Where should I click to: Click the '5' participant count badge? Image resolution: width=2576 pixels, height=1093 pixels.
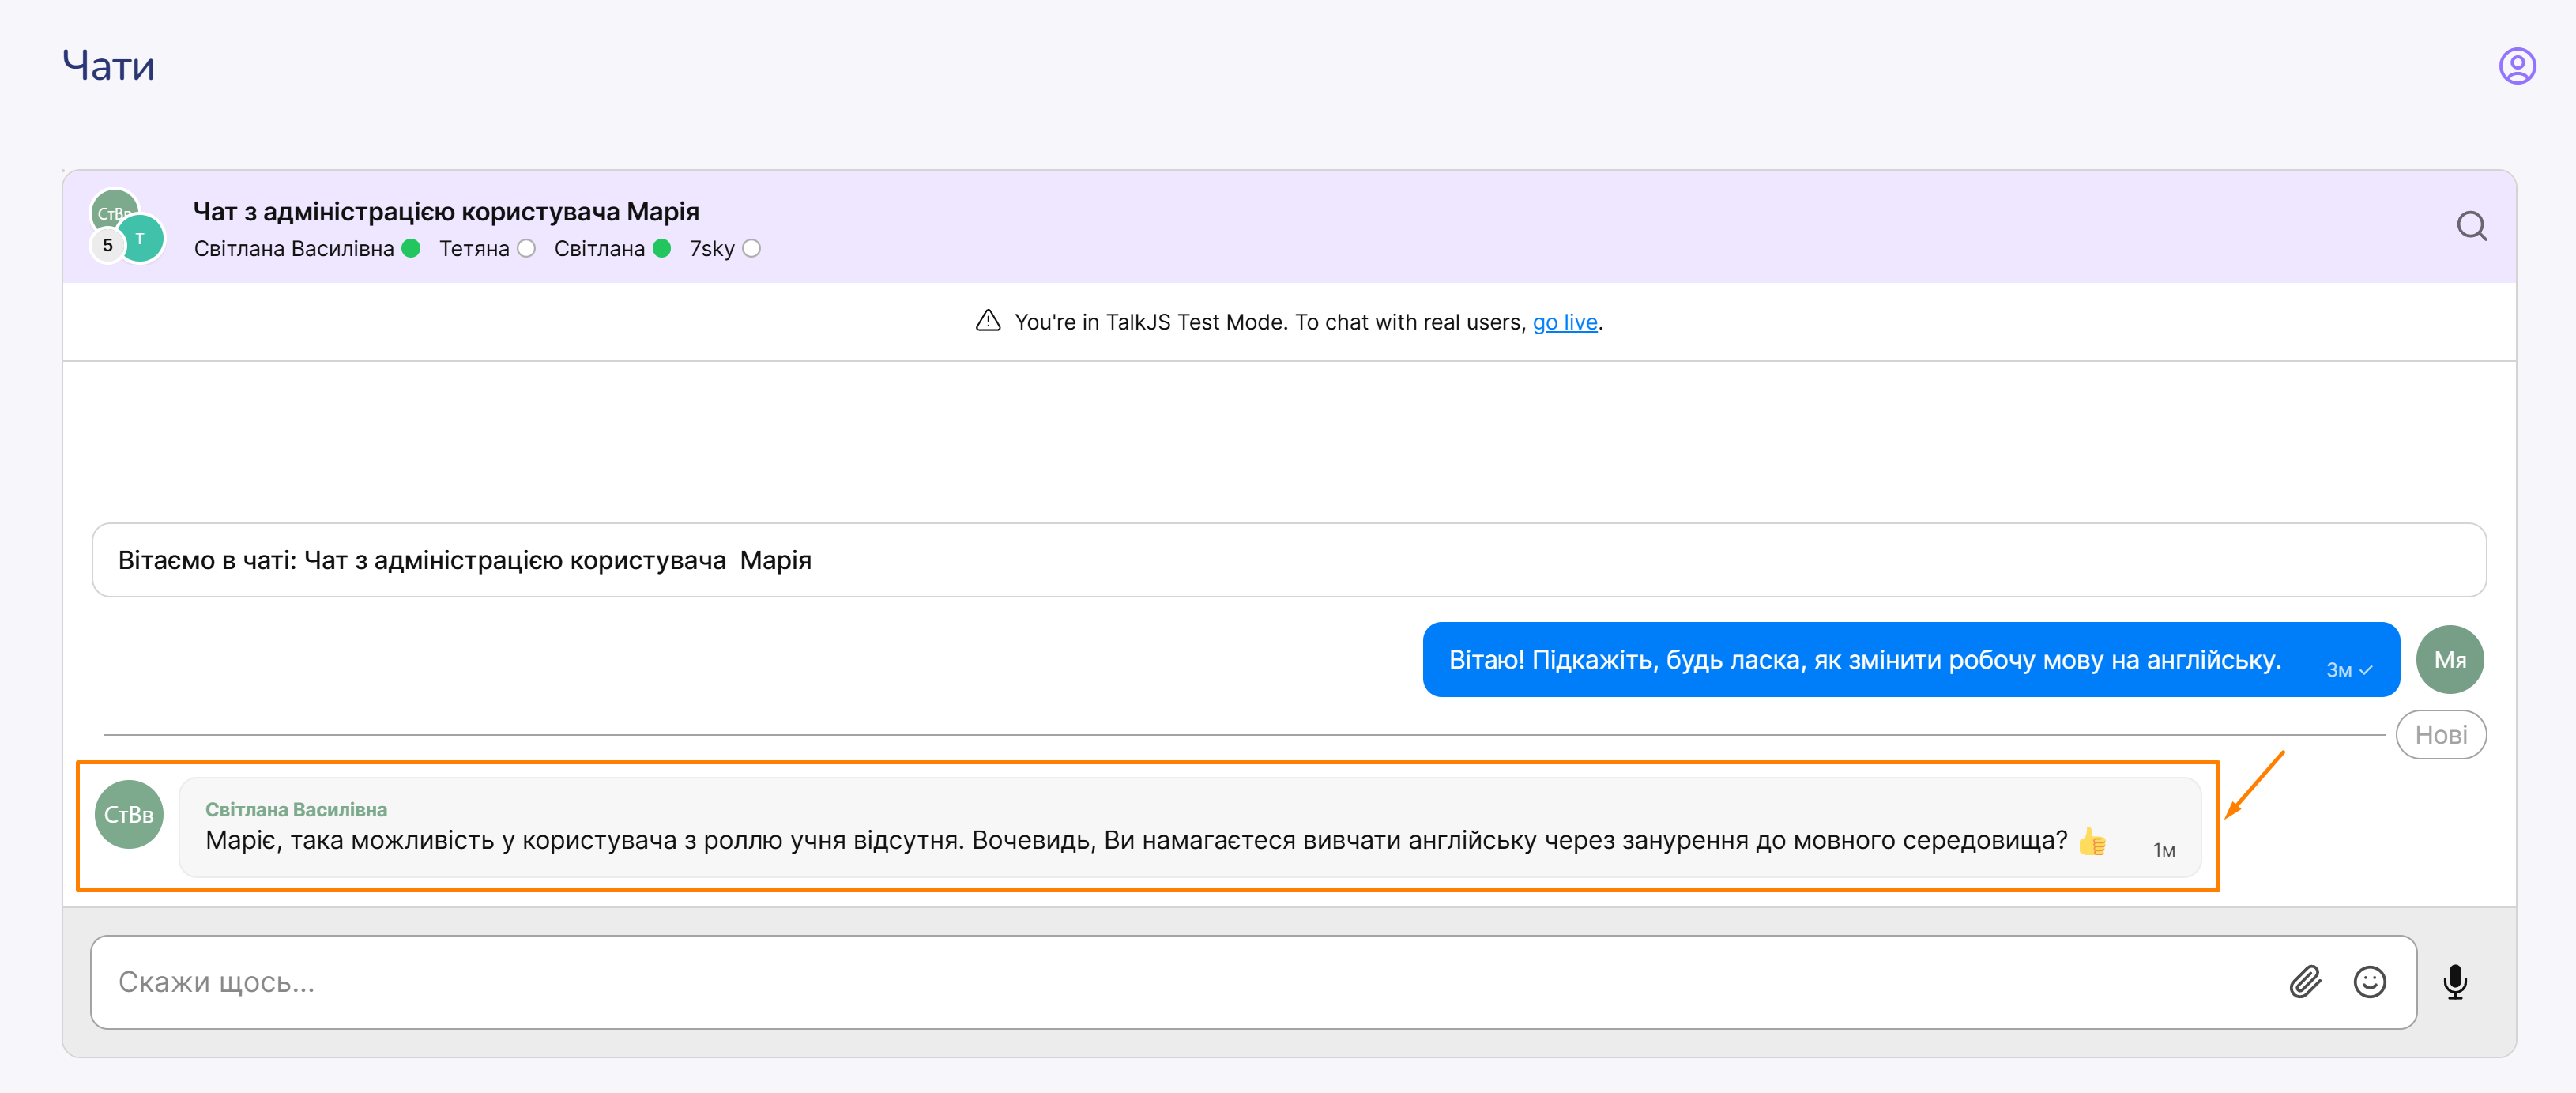108,245
